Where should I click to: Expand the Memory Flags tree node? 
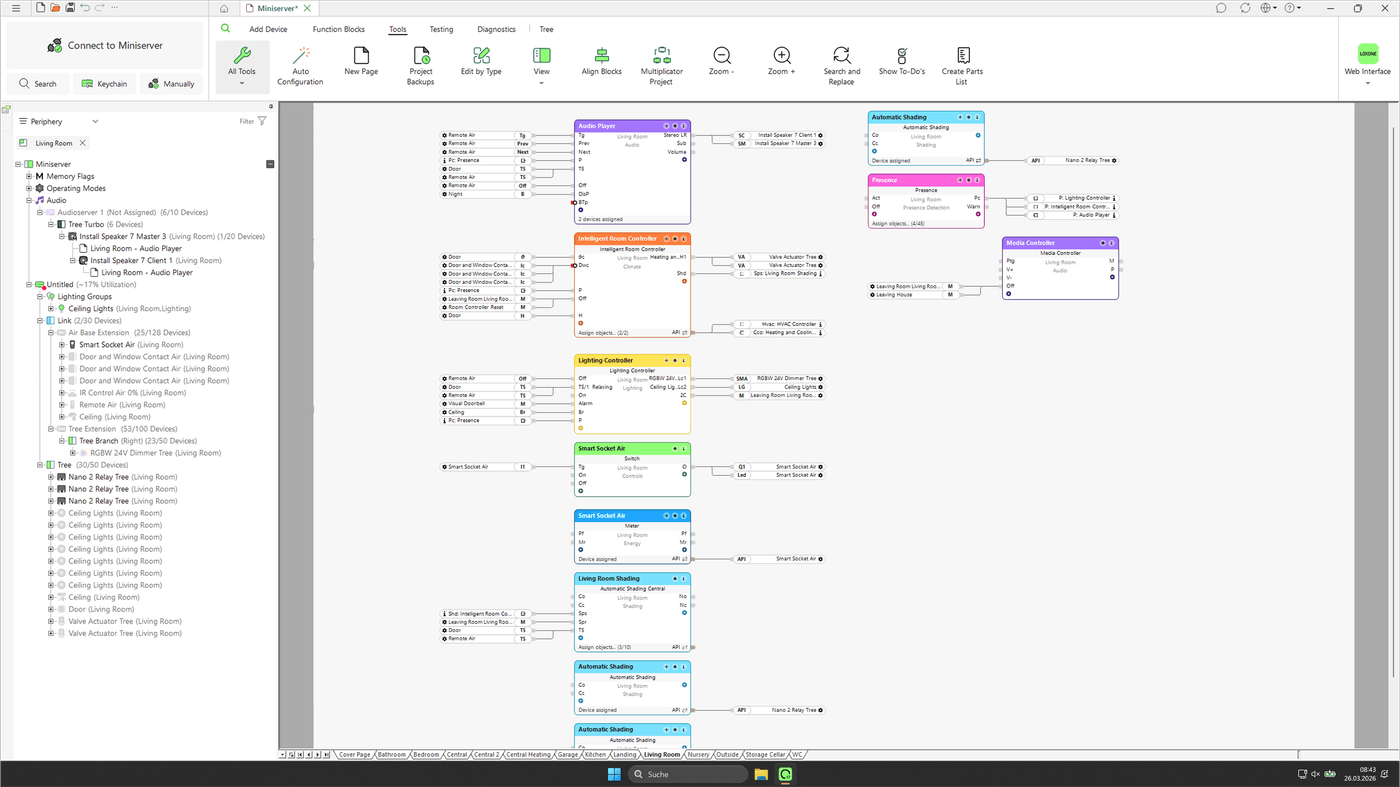pos(29,176)
